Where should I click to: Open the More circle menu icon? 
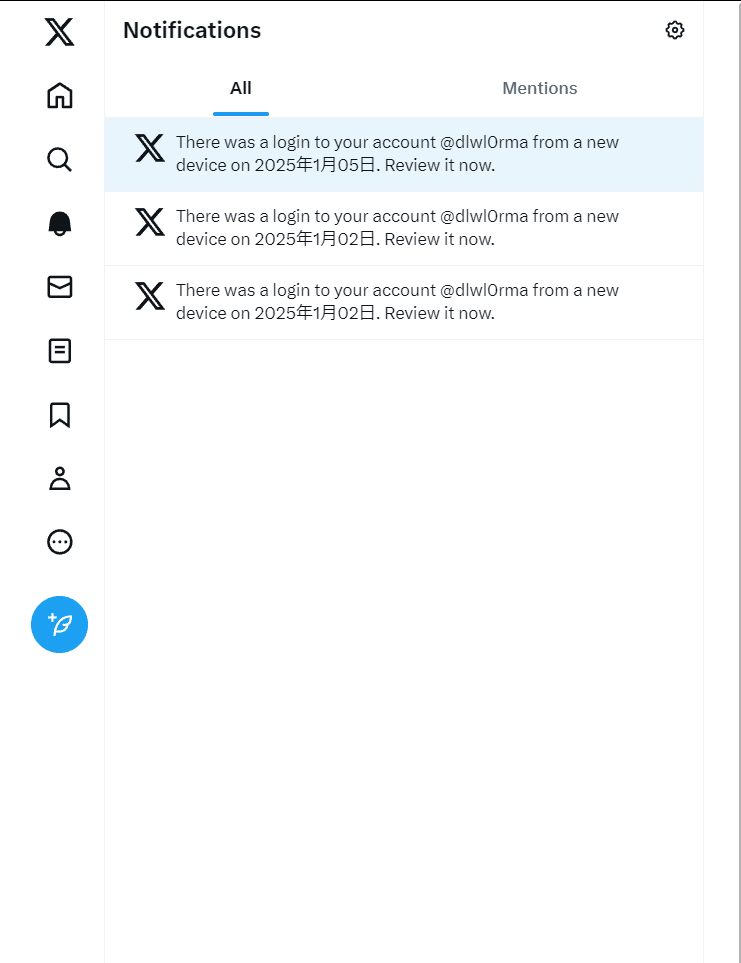(x=60, y=542)
